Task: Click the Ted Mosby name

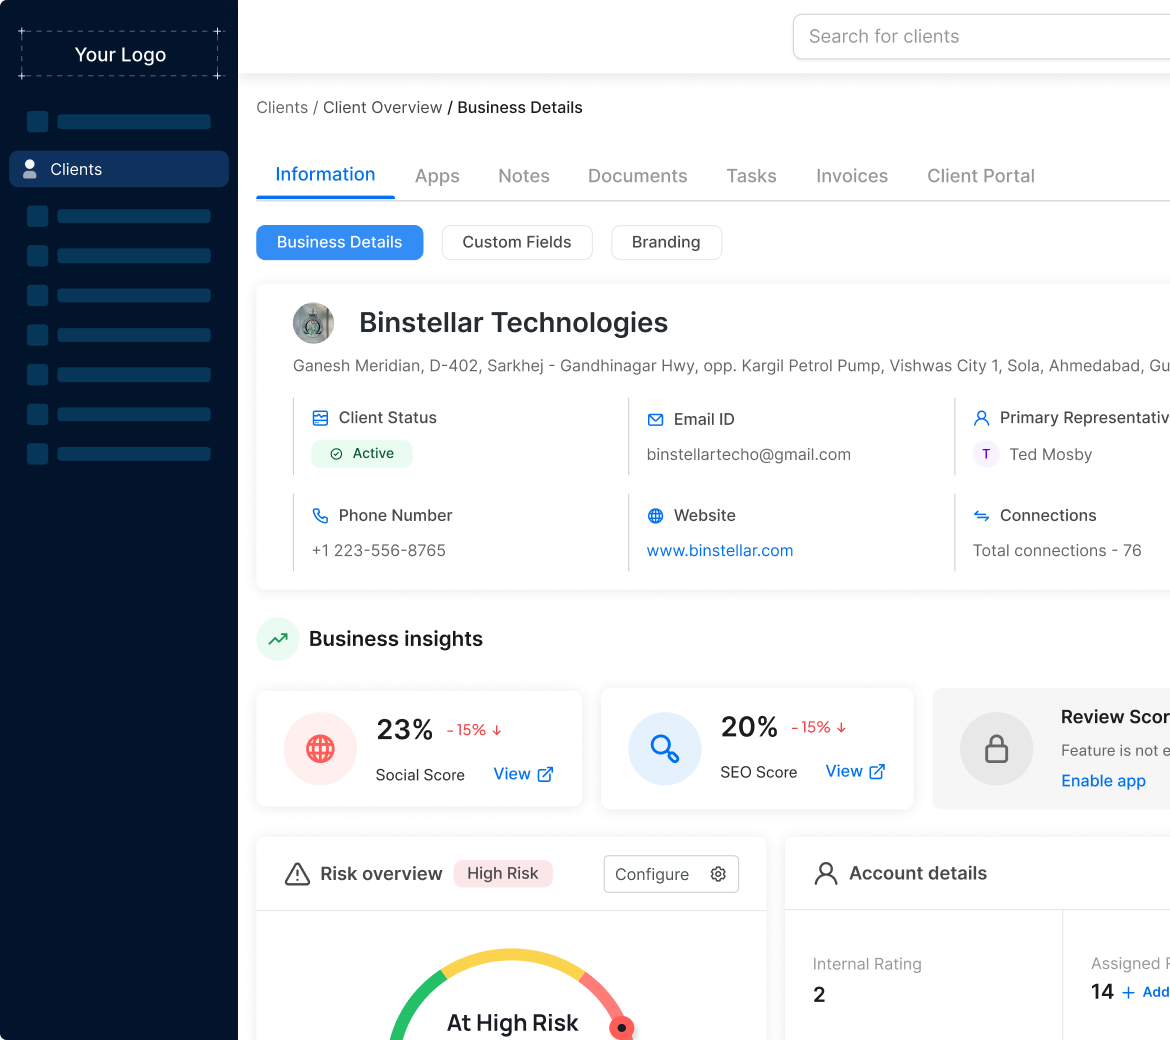Action: tap(1051, 454)
